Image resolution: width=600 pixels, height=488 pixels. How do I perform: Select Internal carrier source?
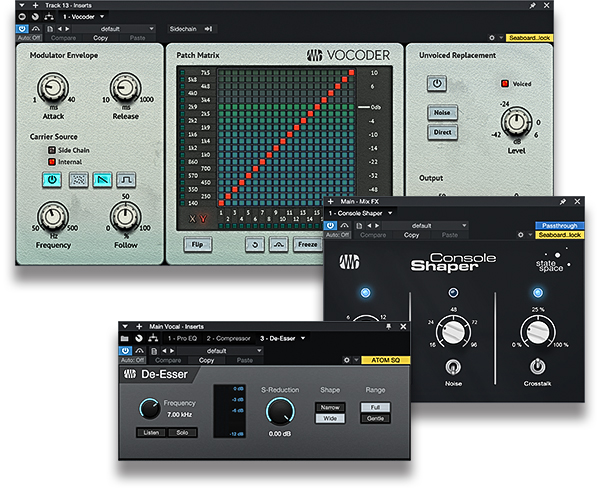pos(52,162)
